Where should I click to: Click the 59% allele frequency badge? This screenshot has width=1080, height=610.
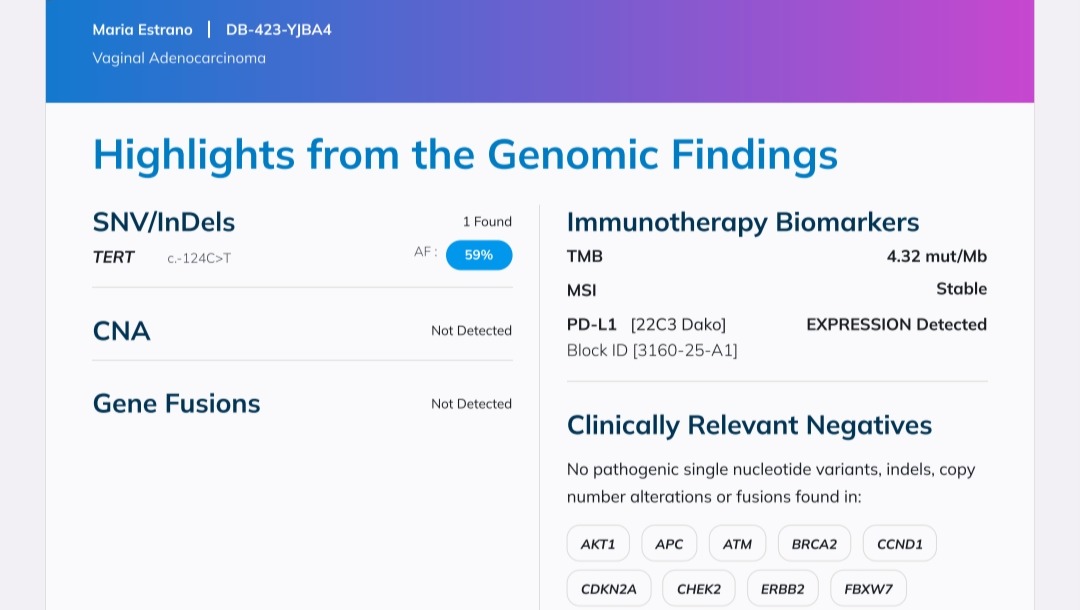tap(479, 255)
